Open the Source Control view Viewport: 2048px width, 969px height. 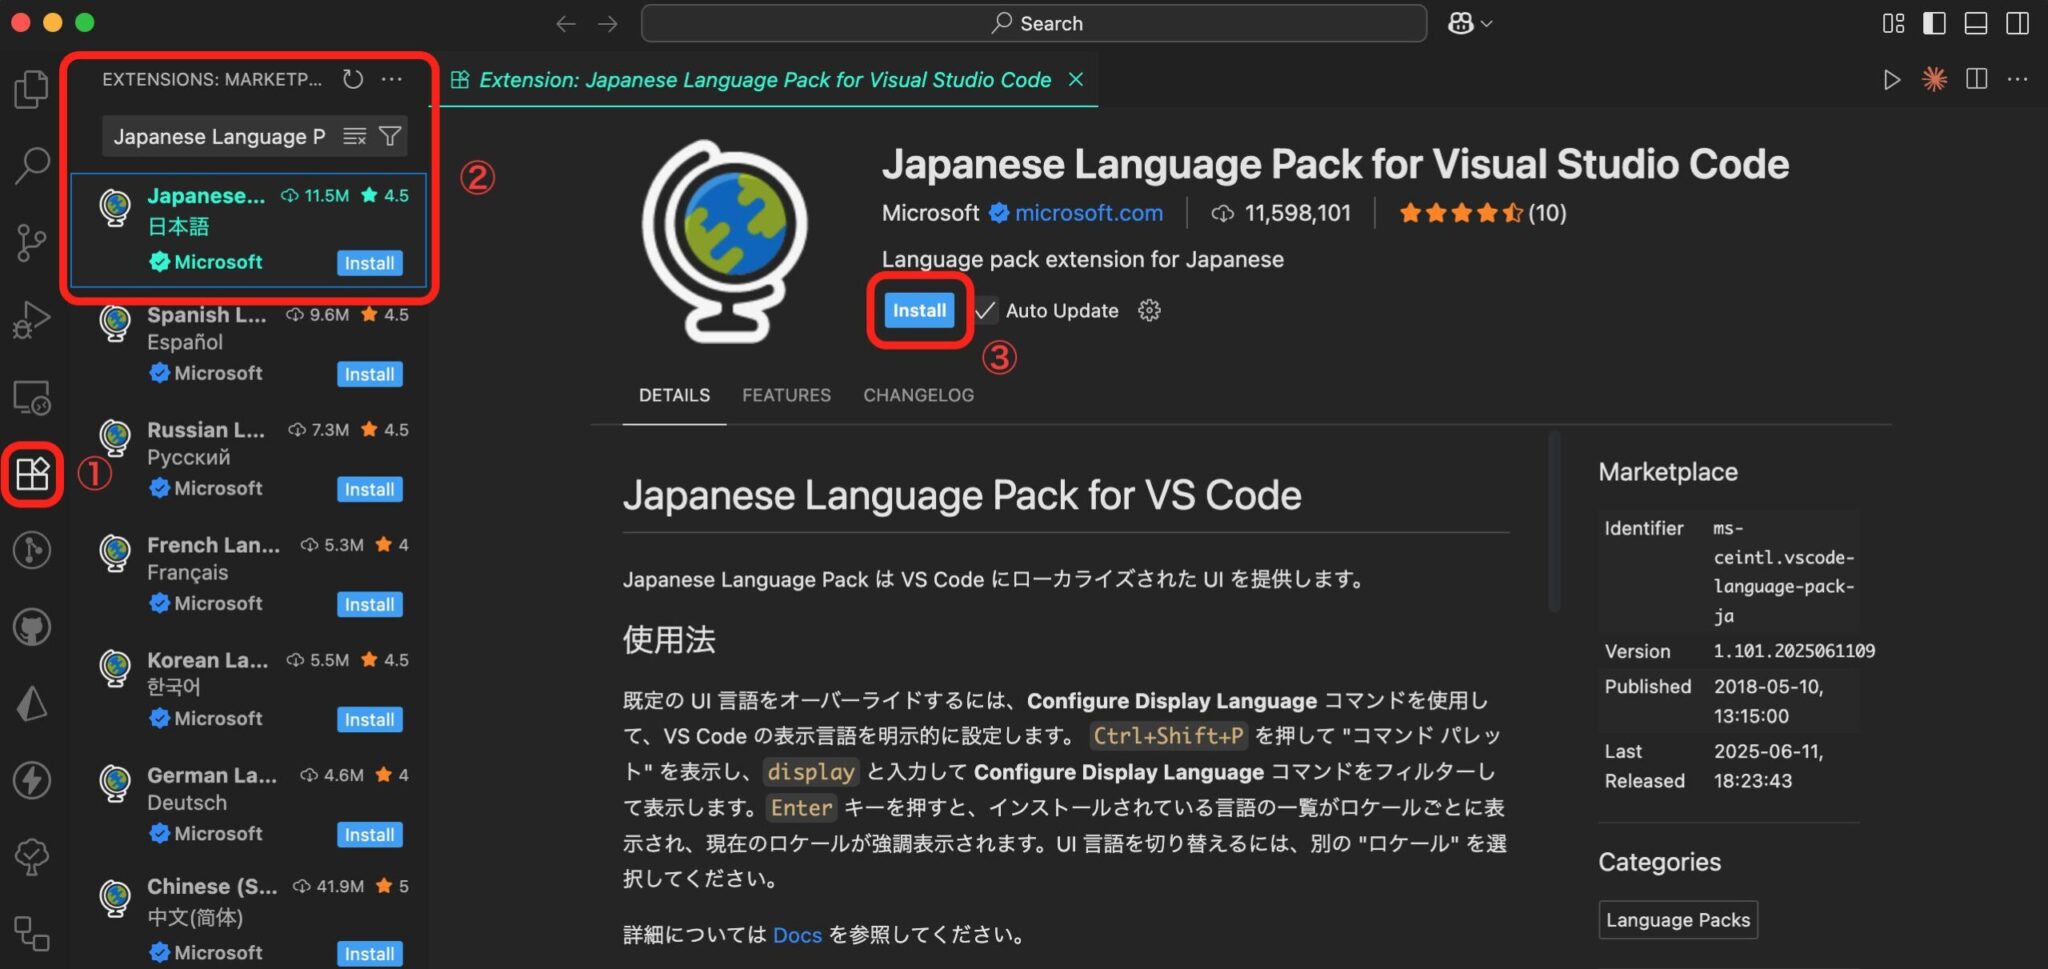(x=31, y=240)
